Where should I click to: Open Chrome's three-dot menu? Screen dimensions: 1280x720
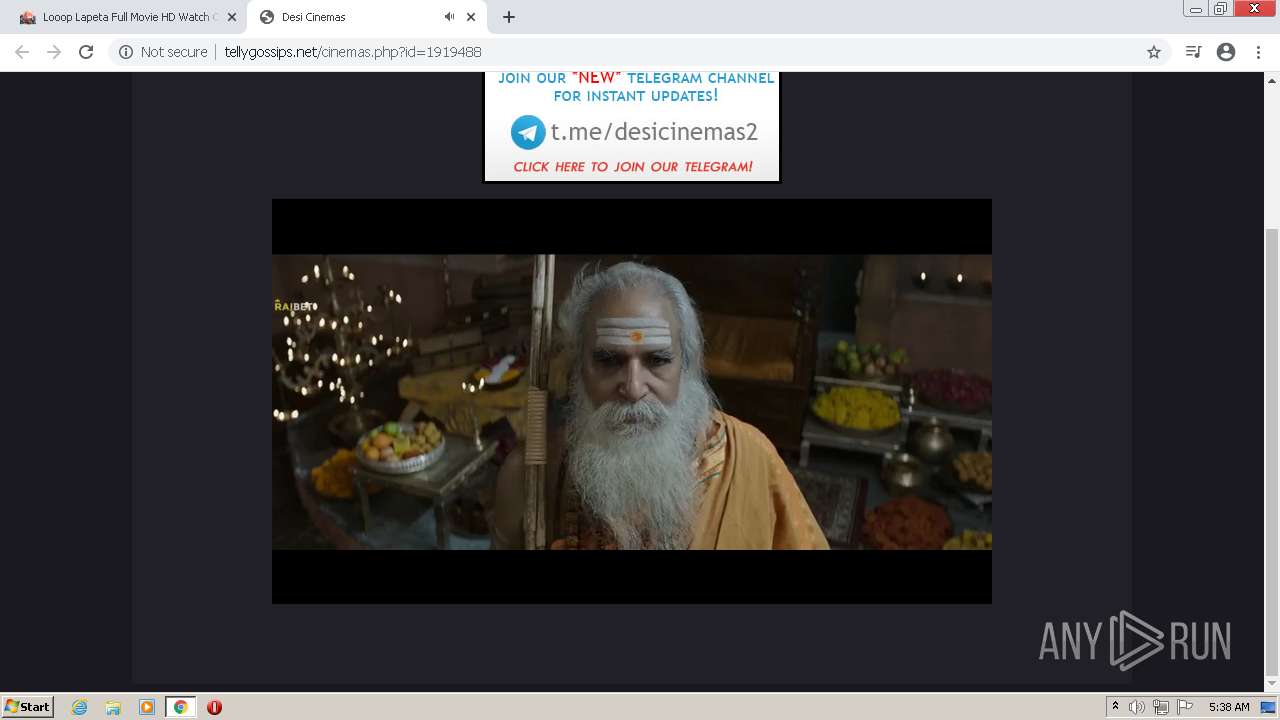click(1258, 52)
